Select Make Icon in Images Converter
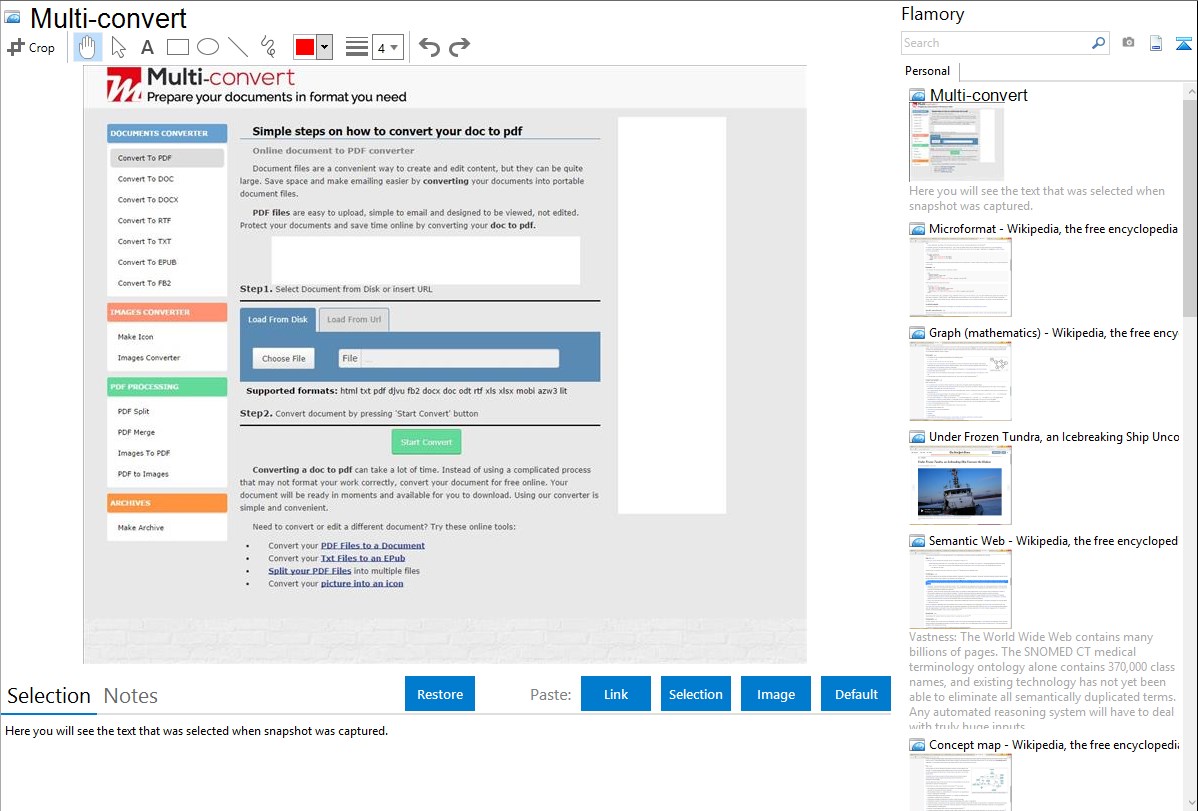The height and width of the screenshot is (811, 1198). point(135,337)
